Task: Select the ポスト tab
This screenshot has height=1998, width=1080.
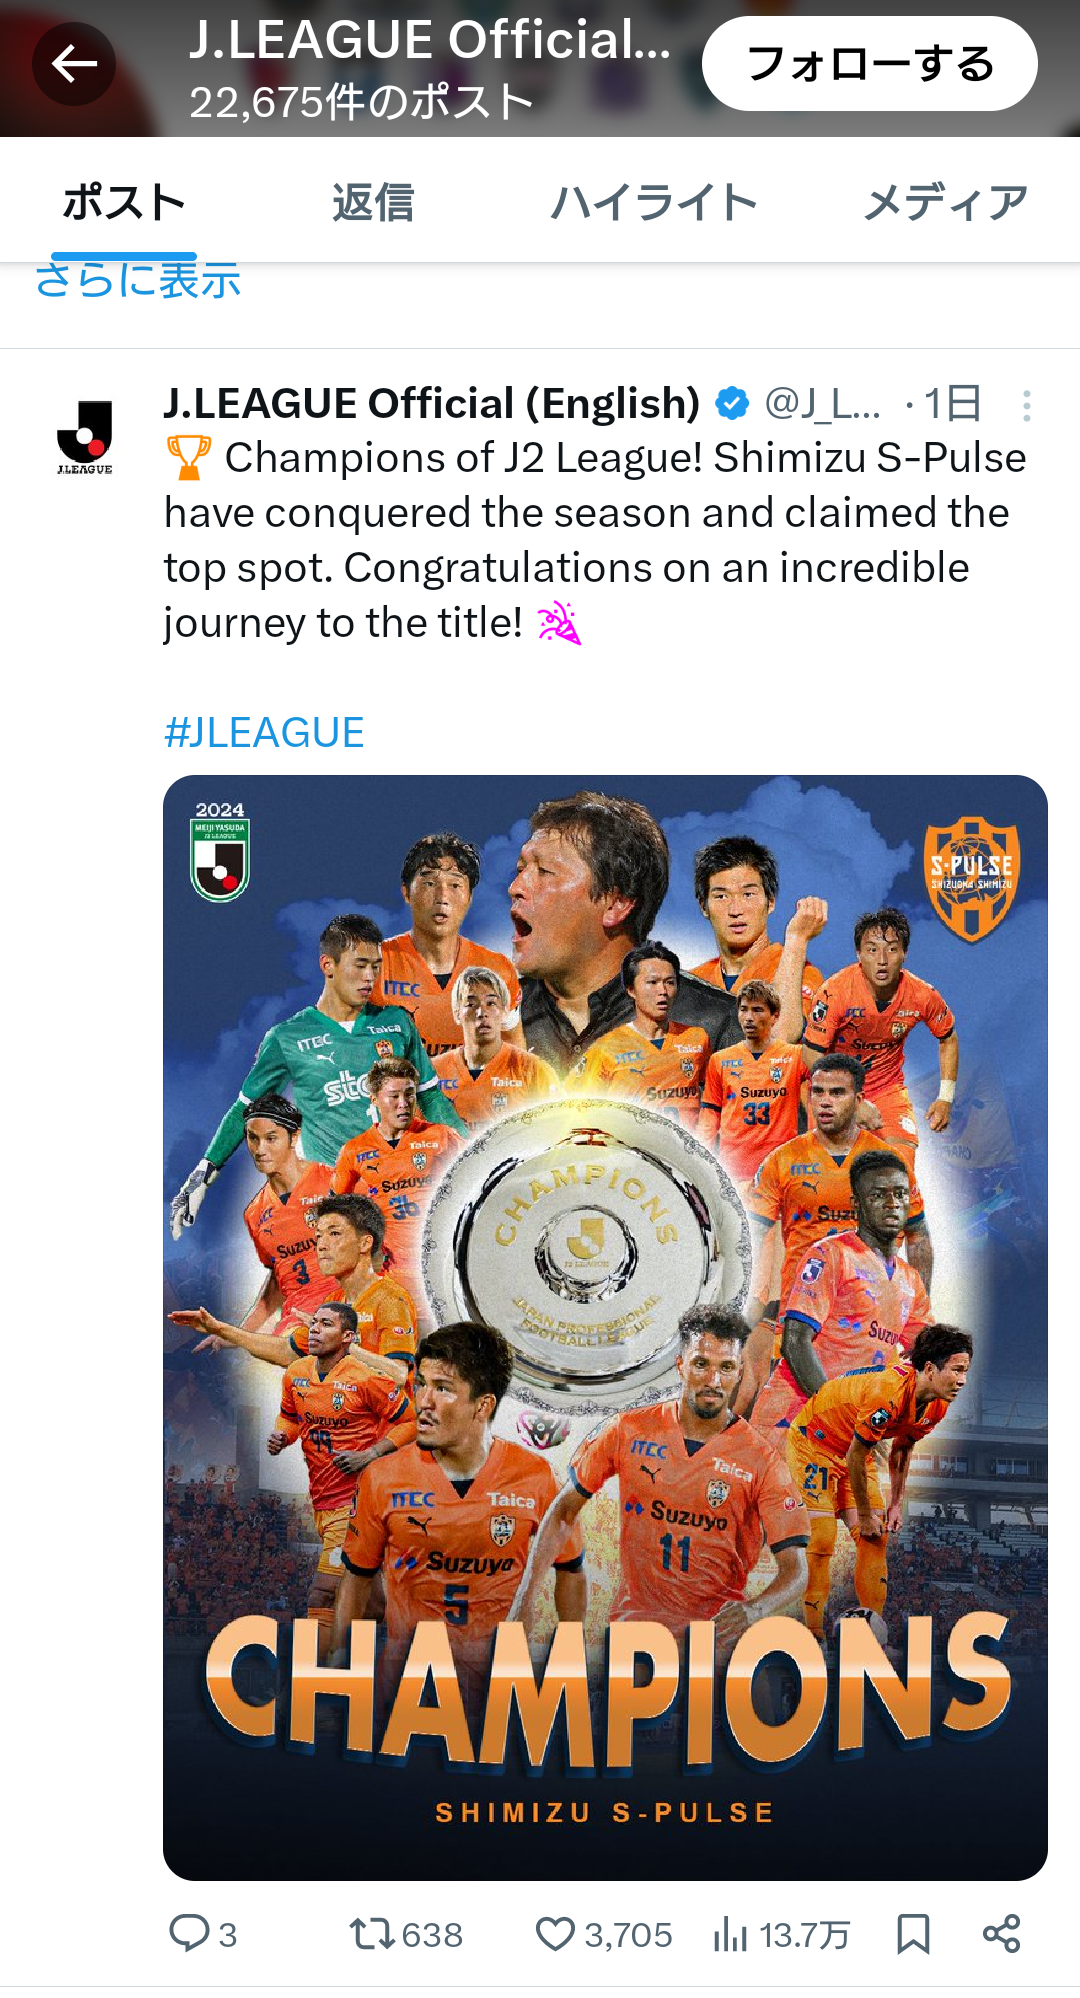Action: point(124,203)
